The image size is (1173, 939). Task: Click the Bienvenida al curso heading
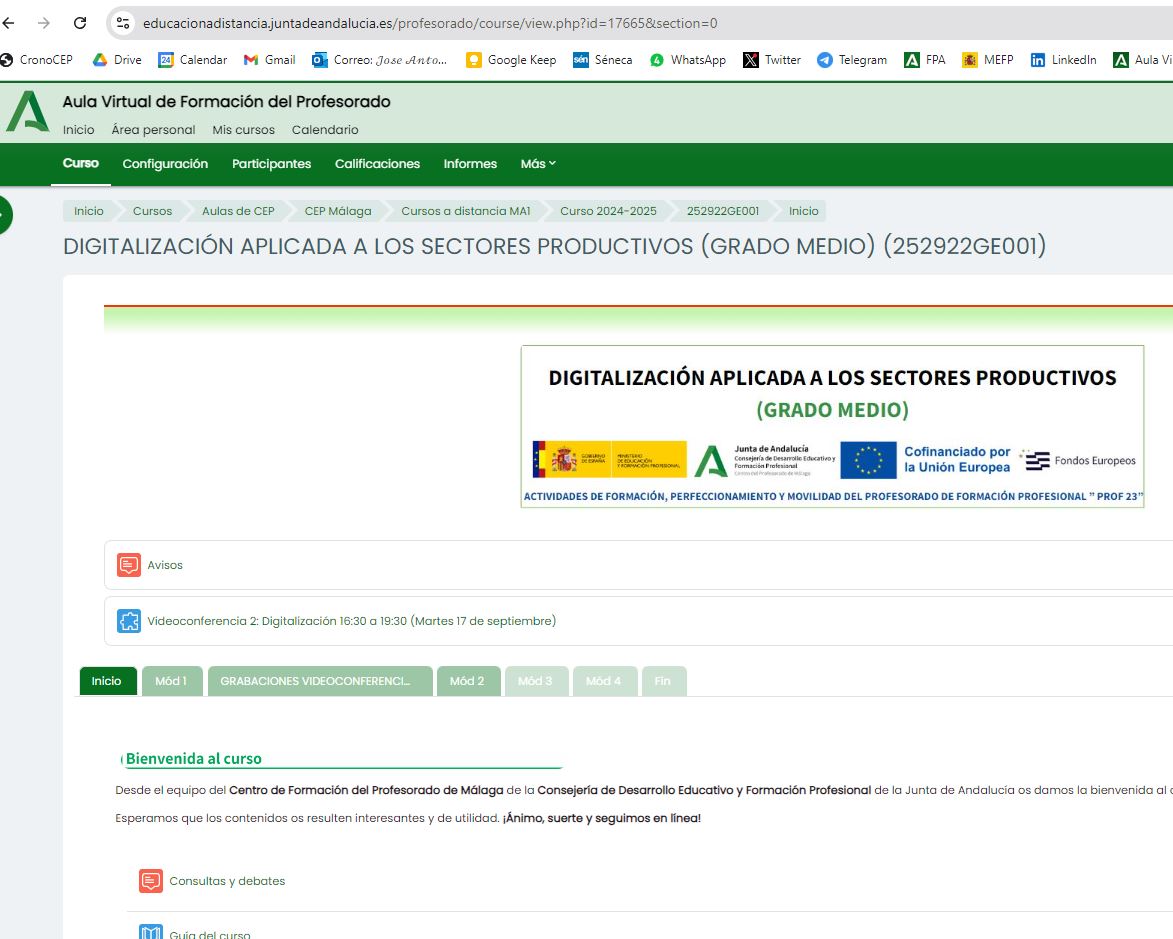194,759
